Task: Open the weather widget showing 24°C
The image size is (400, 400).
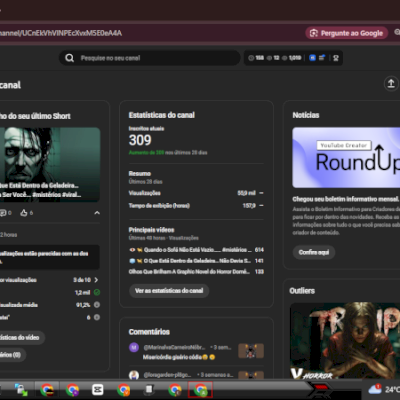Action: point(383,389)
